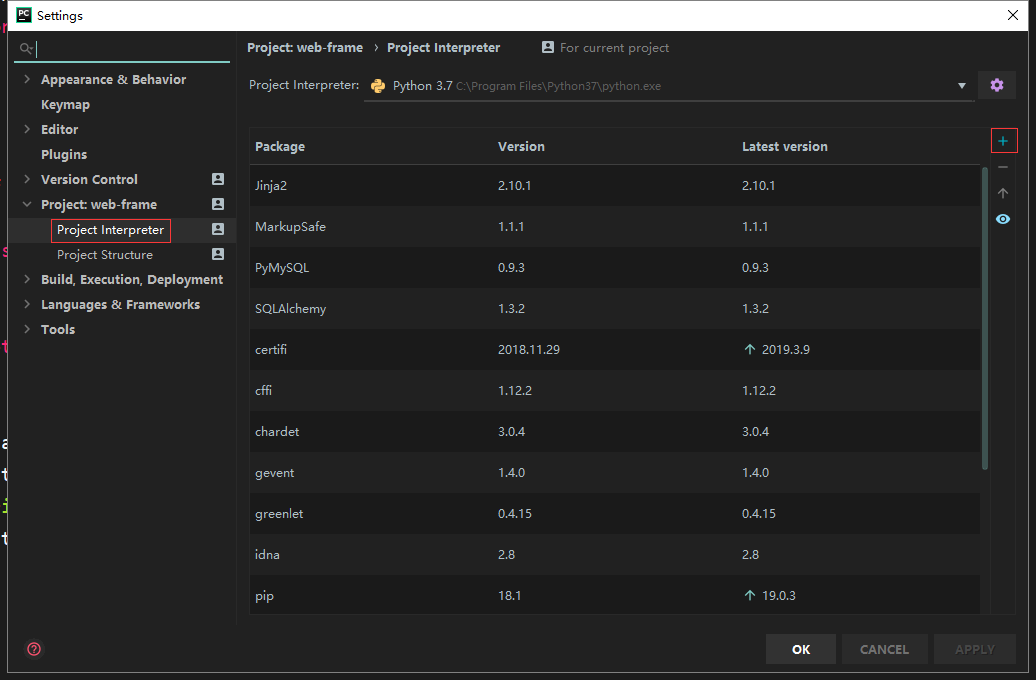Click the search magnifier icon
Screen dimensions: 1036x680
click(26, 48)
